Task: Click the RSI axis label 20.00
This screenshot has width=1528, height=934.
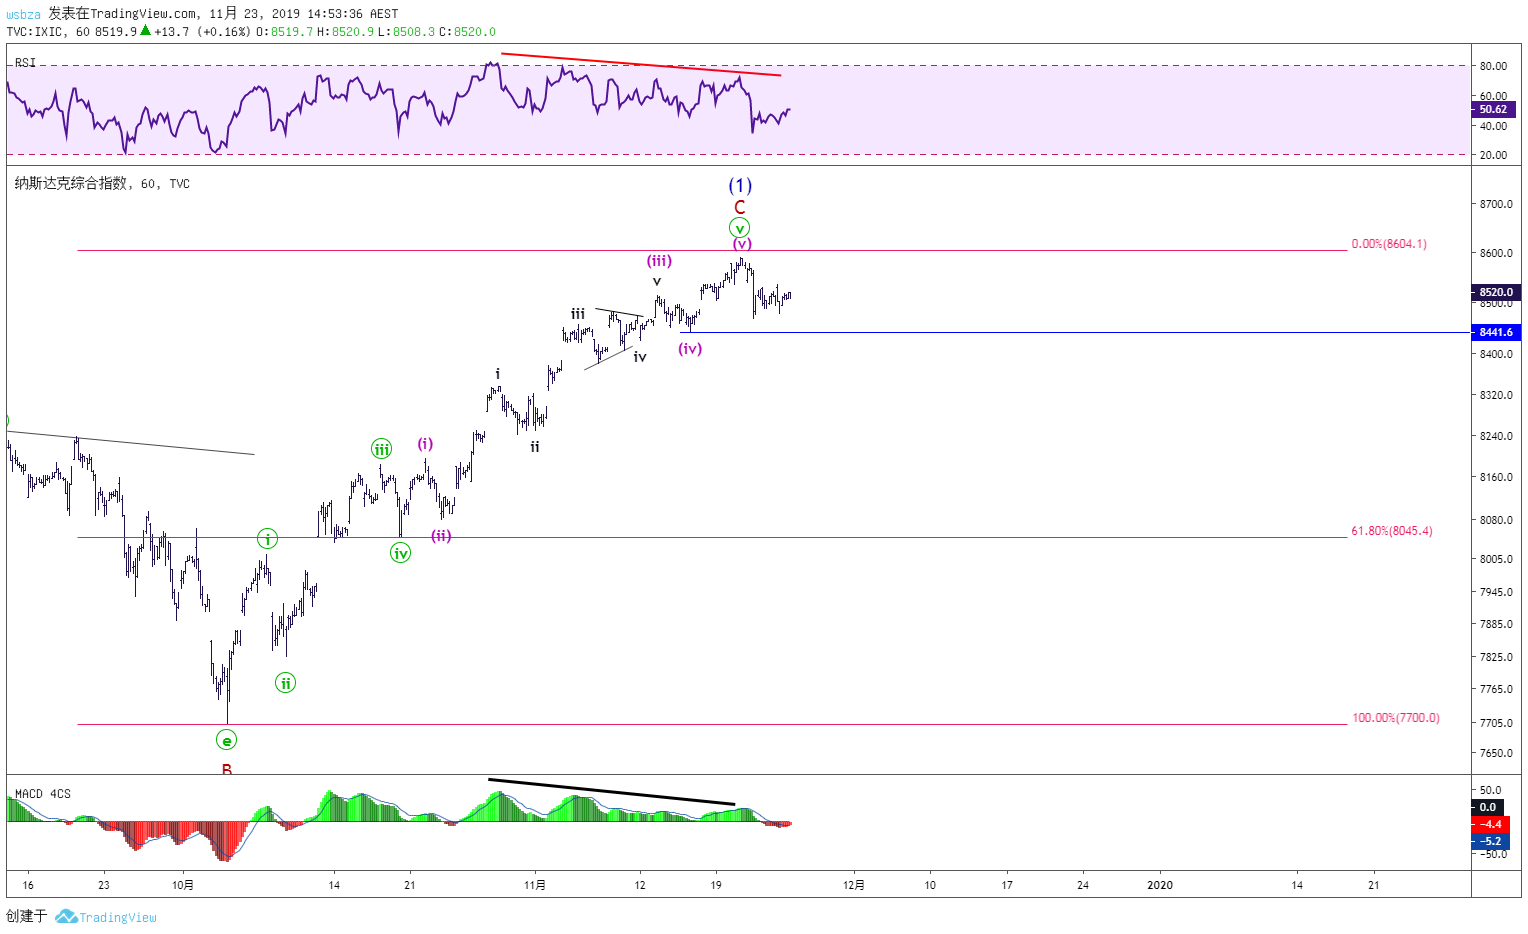Action: [x=1494, y=155]
